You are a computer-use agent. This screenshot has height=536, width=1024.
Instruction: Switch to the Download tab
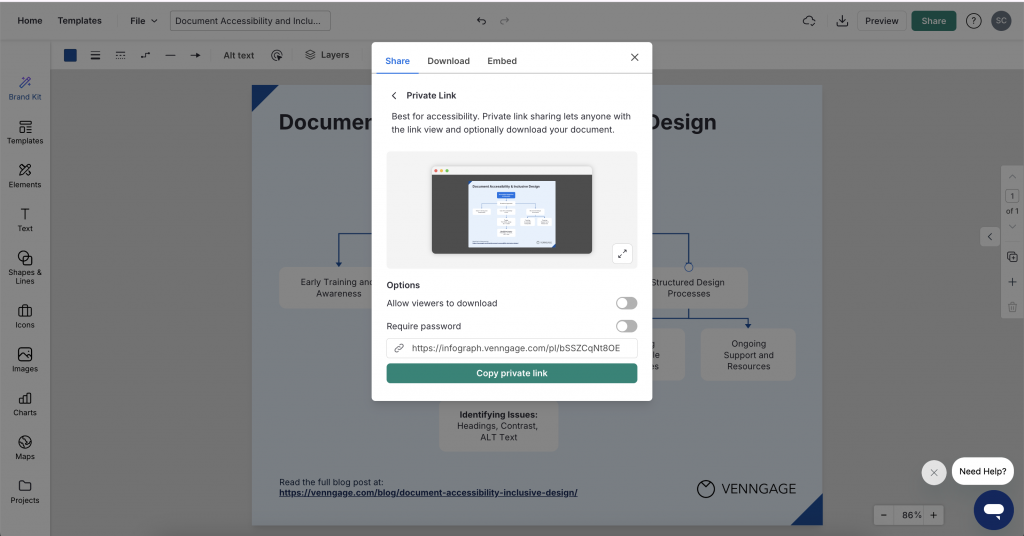tap(449, 61)
